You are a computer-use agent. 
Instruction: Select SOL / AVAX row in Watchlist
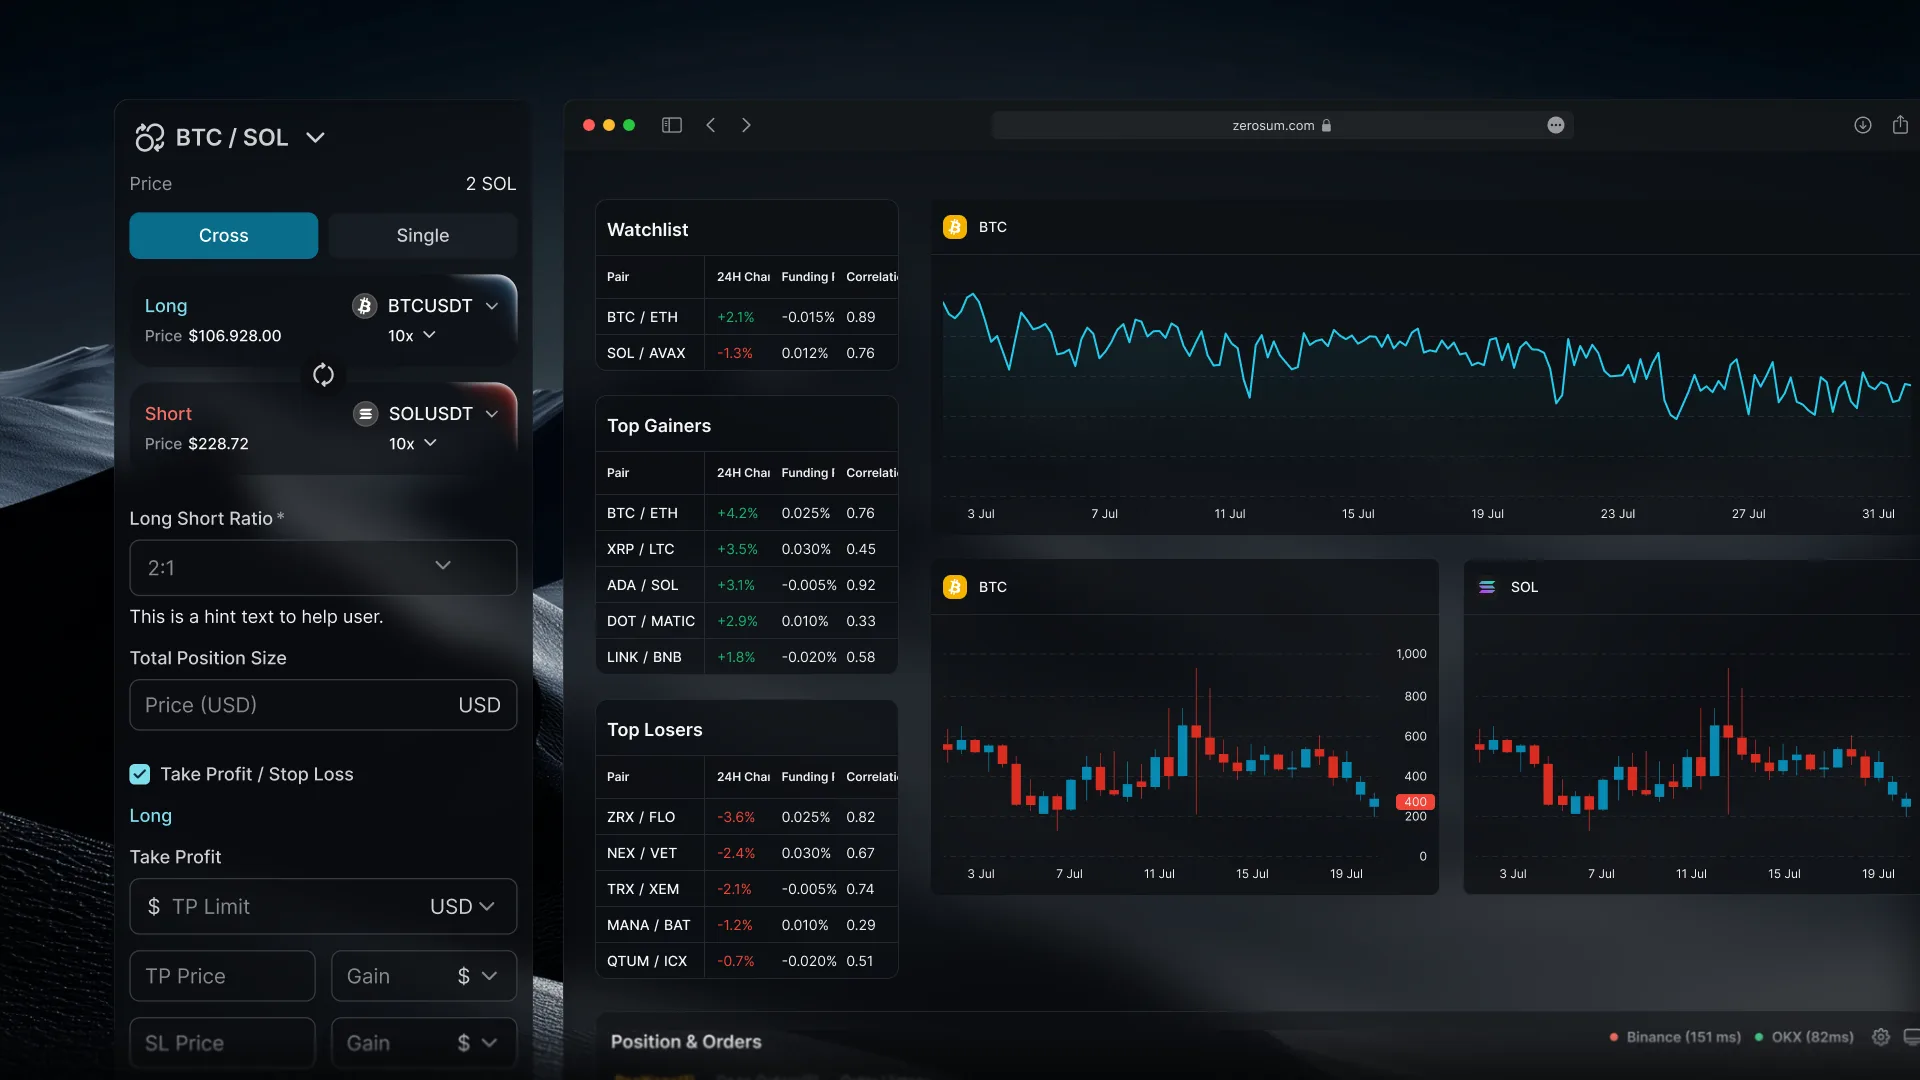coord(747,353)
